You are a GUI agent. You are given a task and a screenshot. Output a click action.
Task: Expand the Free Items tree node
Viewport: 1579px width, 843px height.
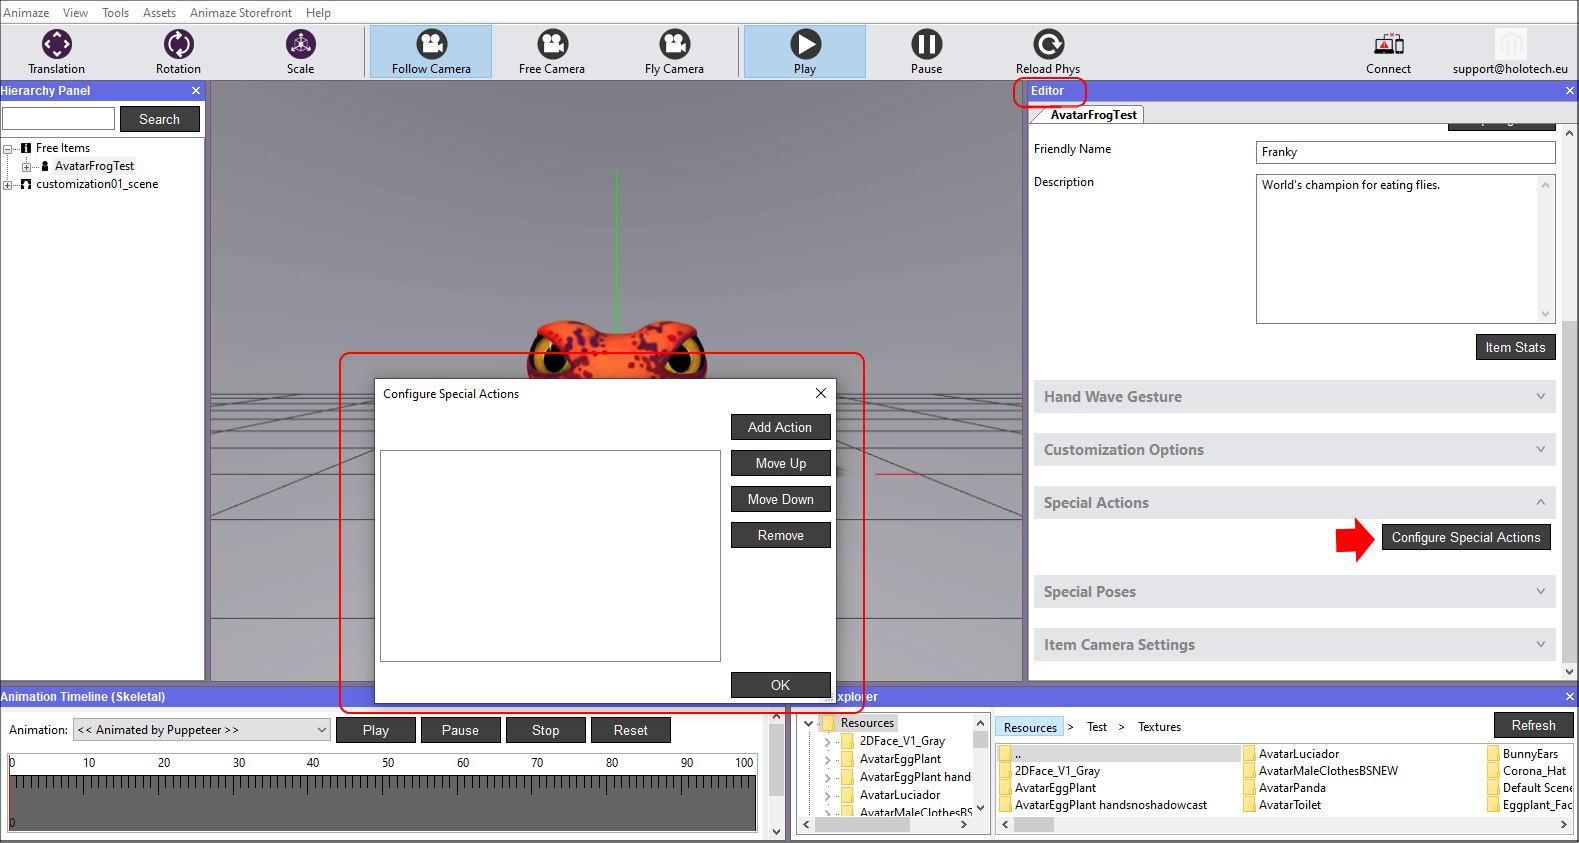click(x=8, y=148)
